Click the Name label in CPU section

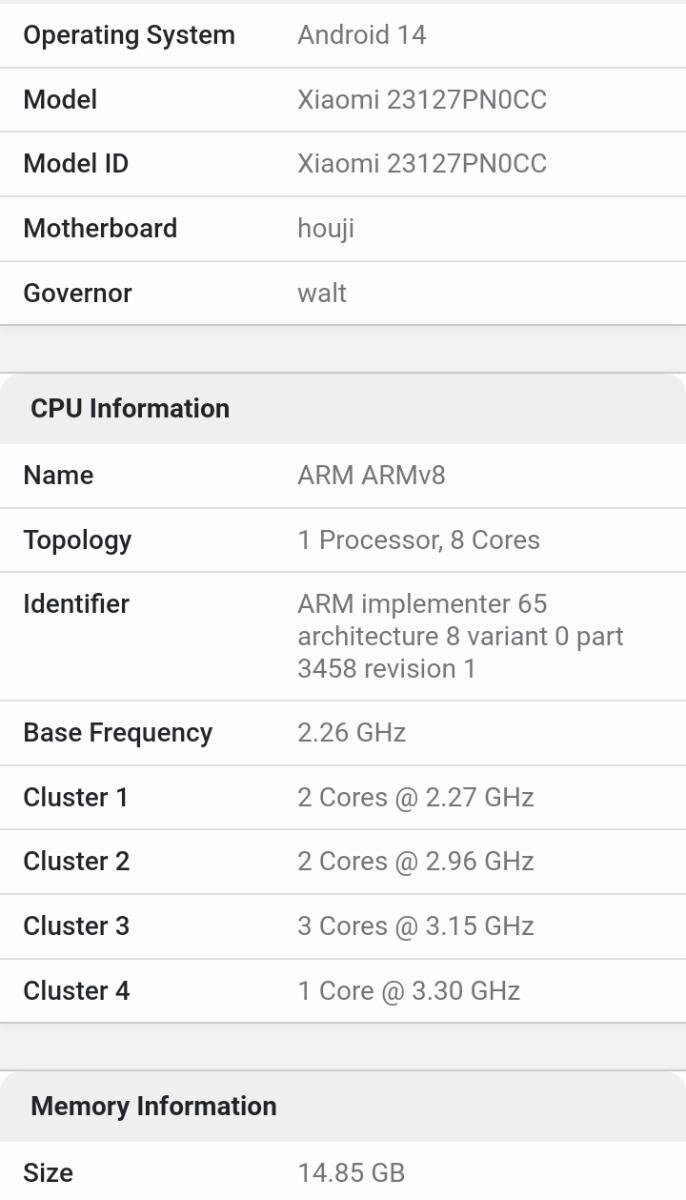[58, 475]
